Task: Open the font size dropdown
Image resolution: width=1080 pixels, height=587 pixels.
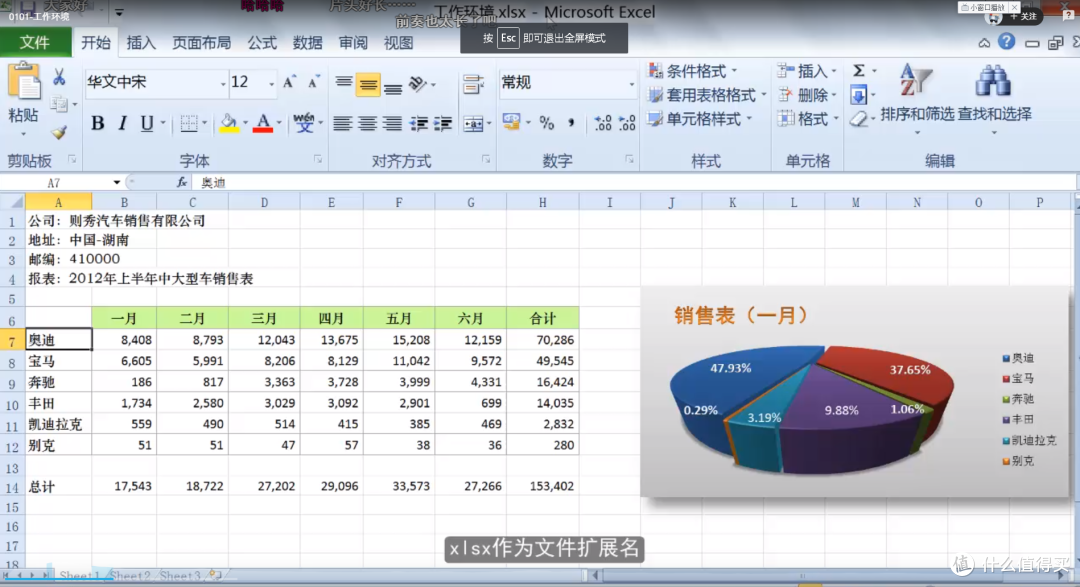Action: (271, 84)
